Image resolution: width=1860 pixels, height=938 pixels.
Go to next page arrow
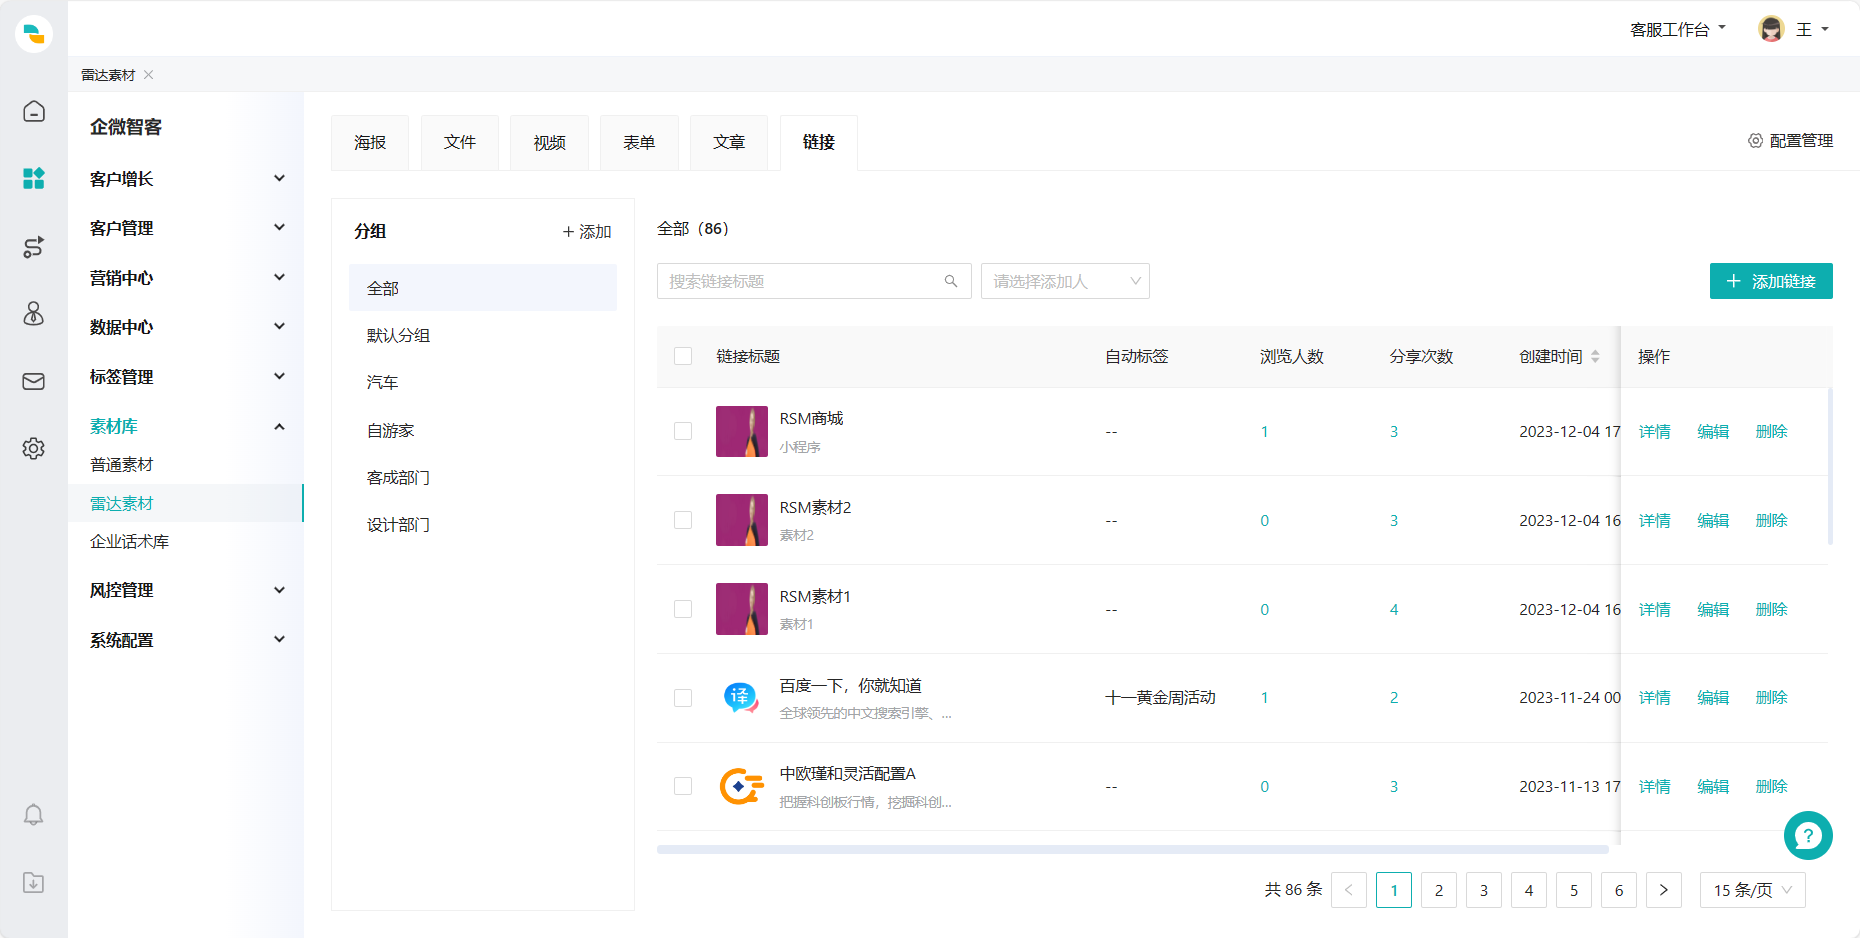(1664, 890)
